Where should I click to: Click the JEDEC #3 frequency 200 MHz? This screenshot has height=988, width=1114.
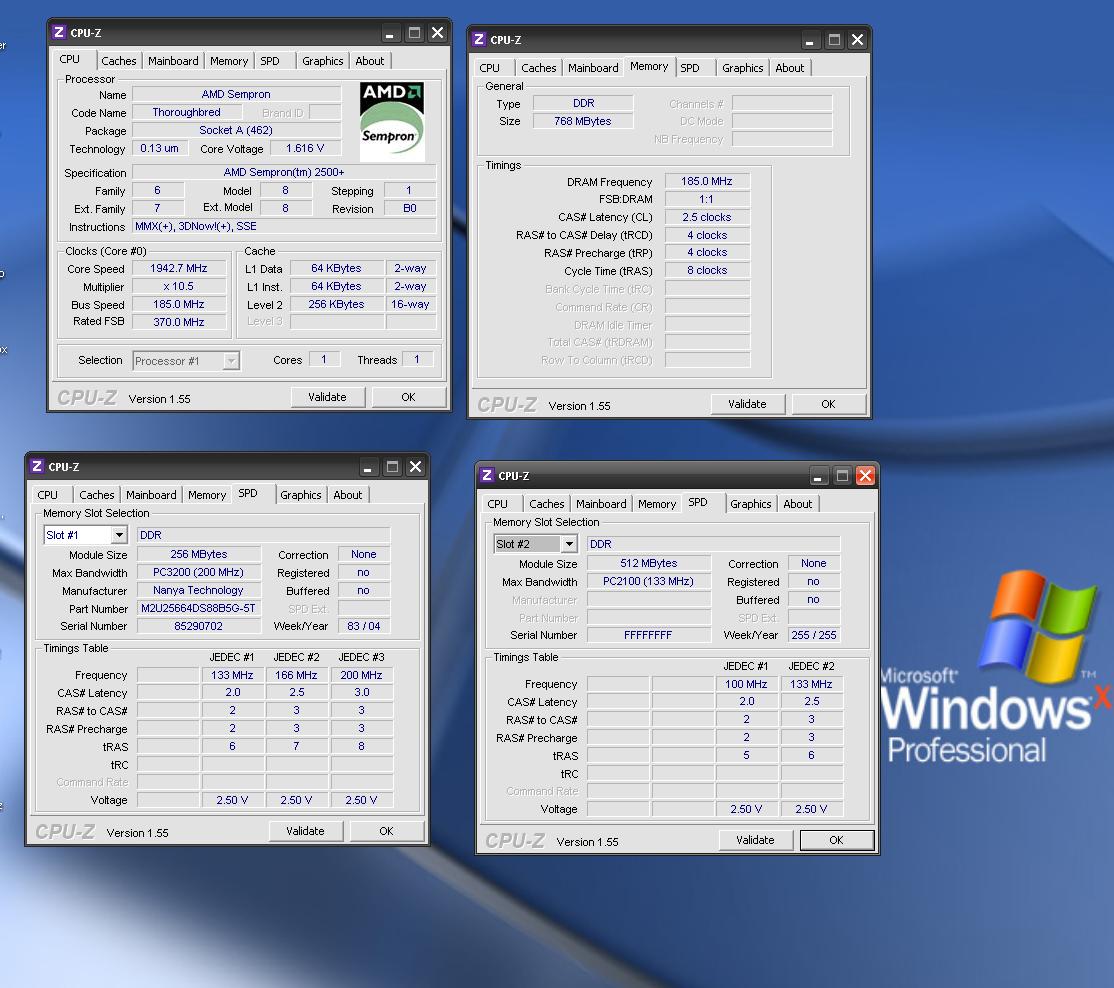362,675
